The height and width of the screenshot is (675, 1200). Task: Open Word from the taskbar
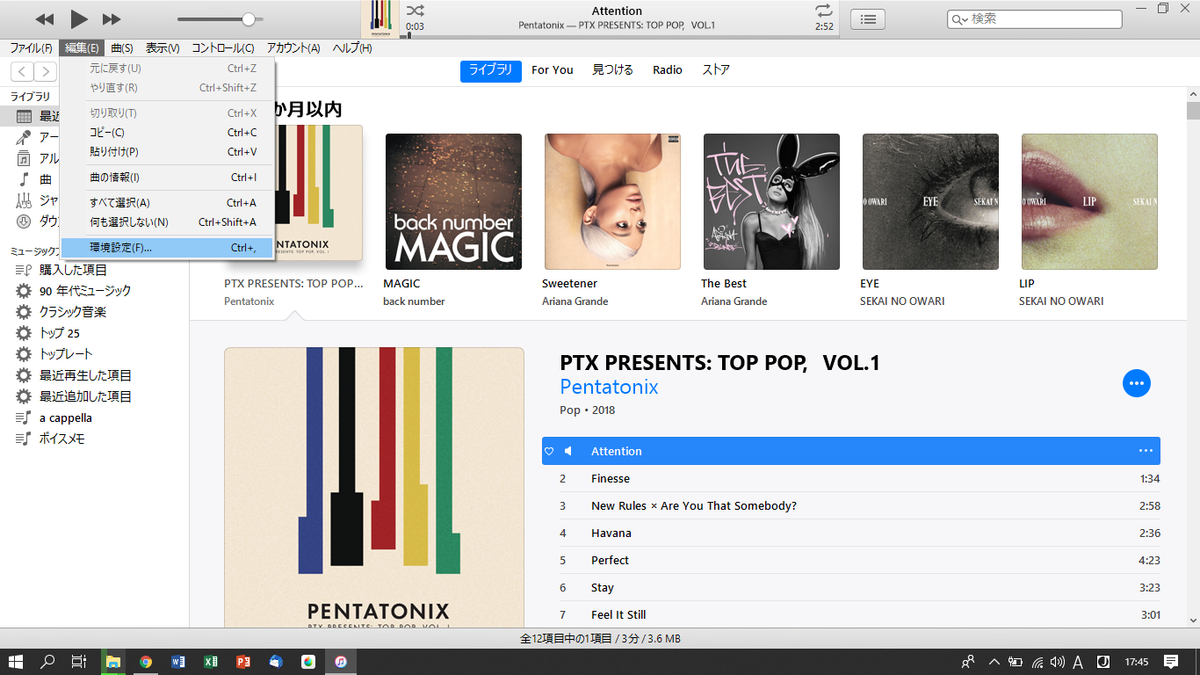tap(178, 661)
